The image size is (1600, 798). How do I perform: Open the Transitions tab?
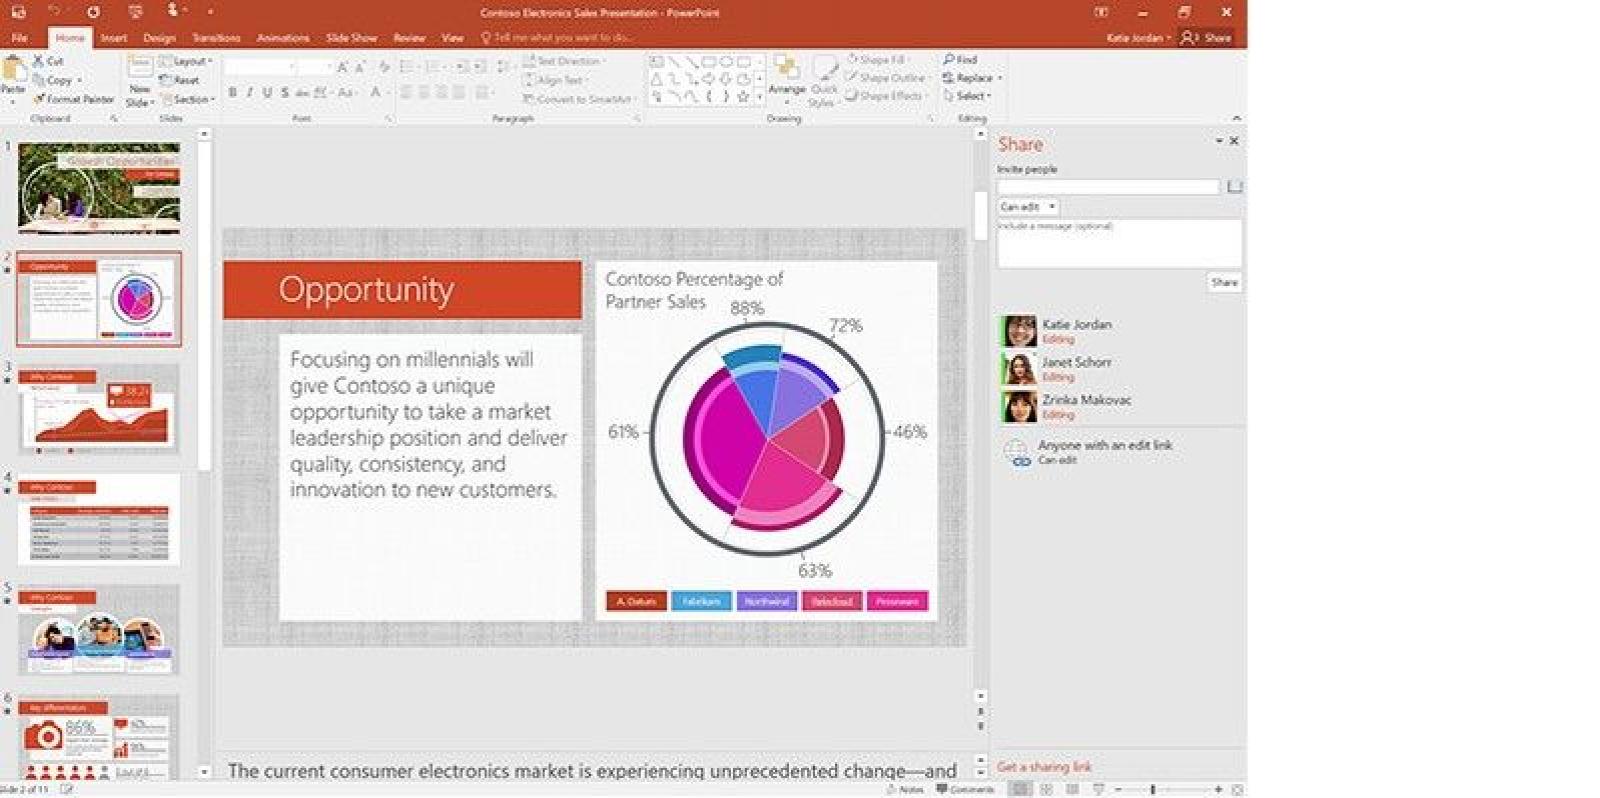point(216,38)
